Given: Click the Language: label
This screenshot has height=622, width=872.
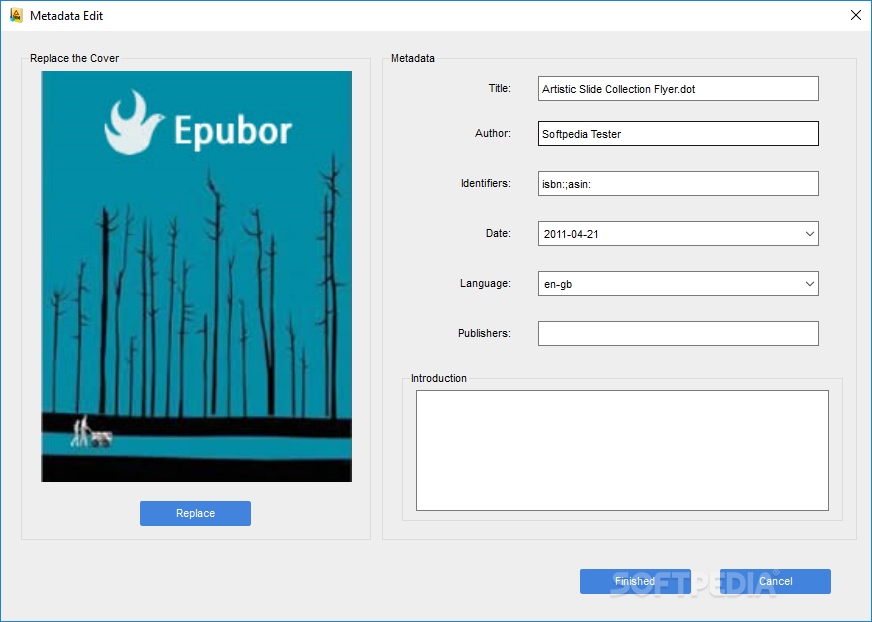Looking at the screenshot, I should click(x=485, y=283).
